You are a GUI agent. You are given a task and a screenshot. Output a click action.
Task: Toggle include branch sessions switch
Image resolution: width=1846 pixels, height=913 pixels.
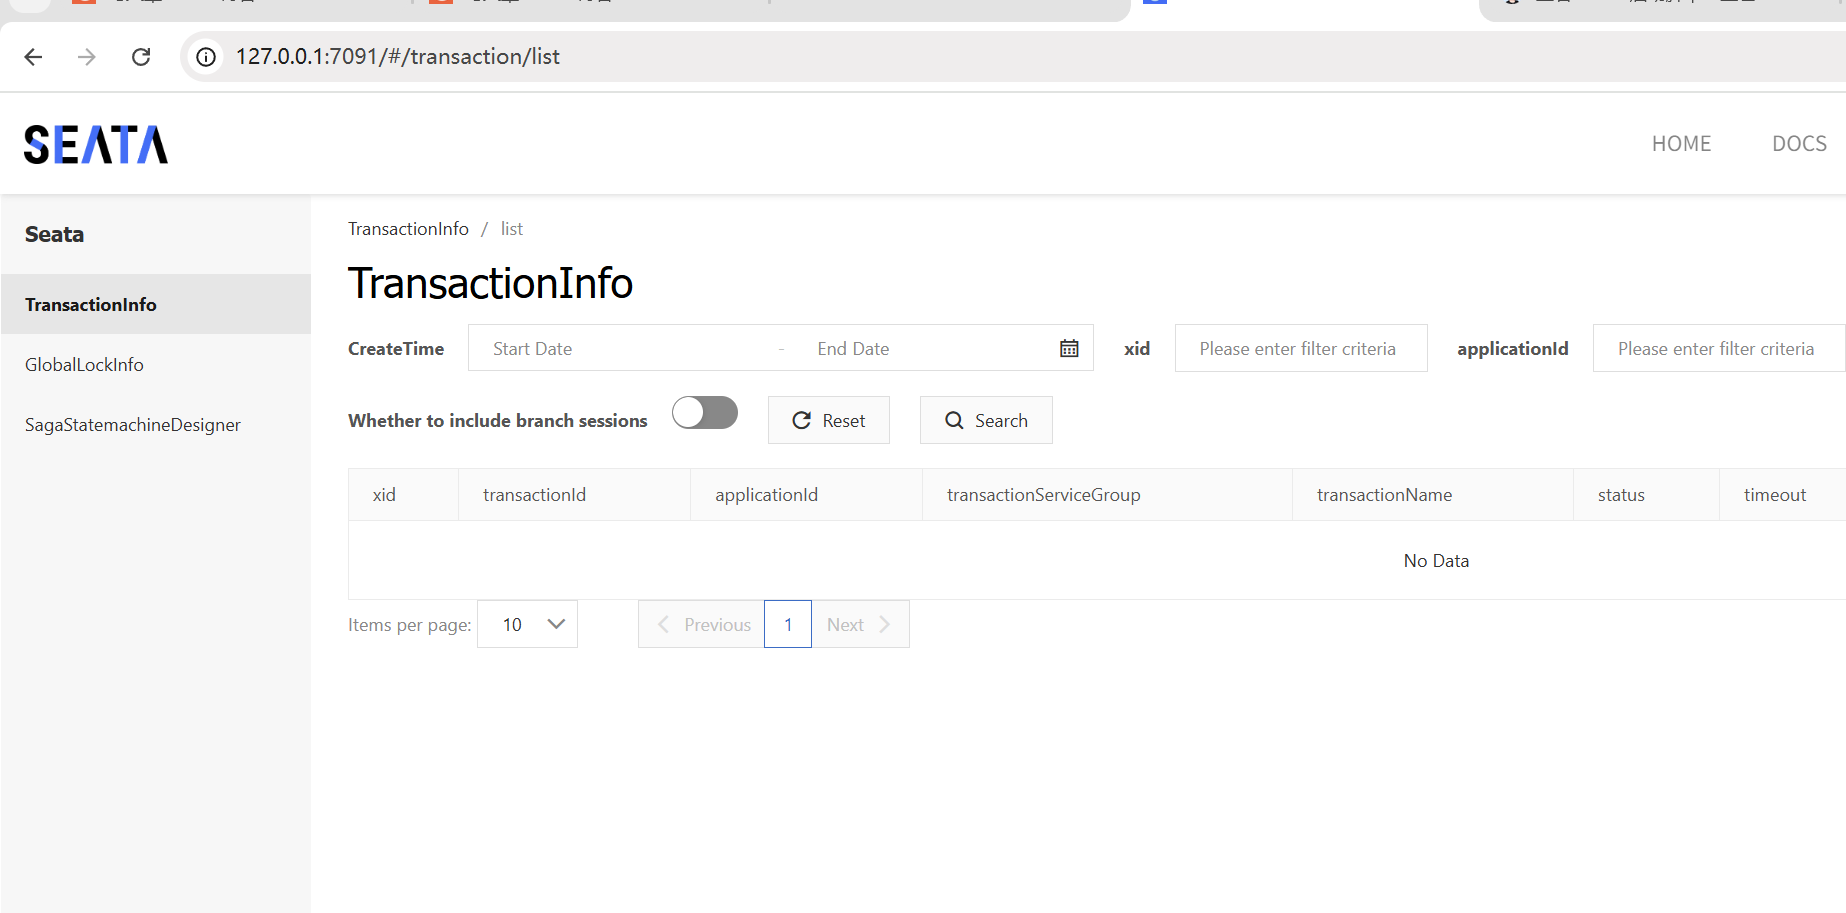pyautogui.click(x=705, y=412)
